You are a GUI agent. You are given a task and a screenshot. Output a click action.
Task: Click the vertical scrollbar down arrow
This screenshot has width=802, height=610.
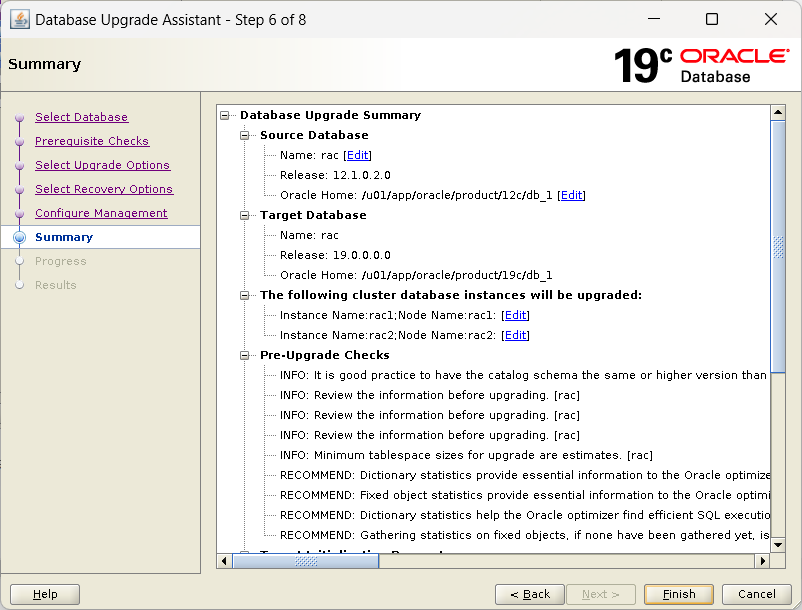pyautogui.click(x=778, y=545)
